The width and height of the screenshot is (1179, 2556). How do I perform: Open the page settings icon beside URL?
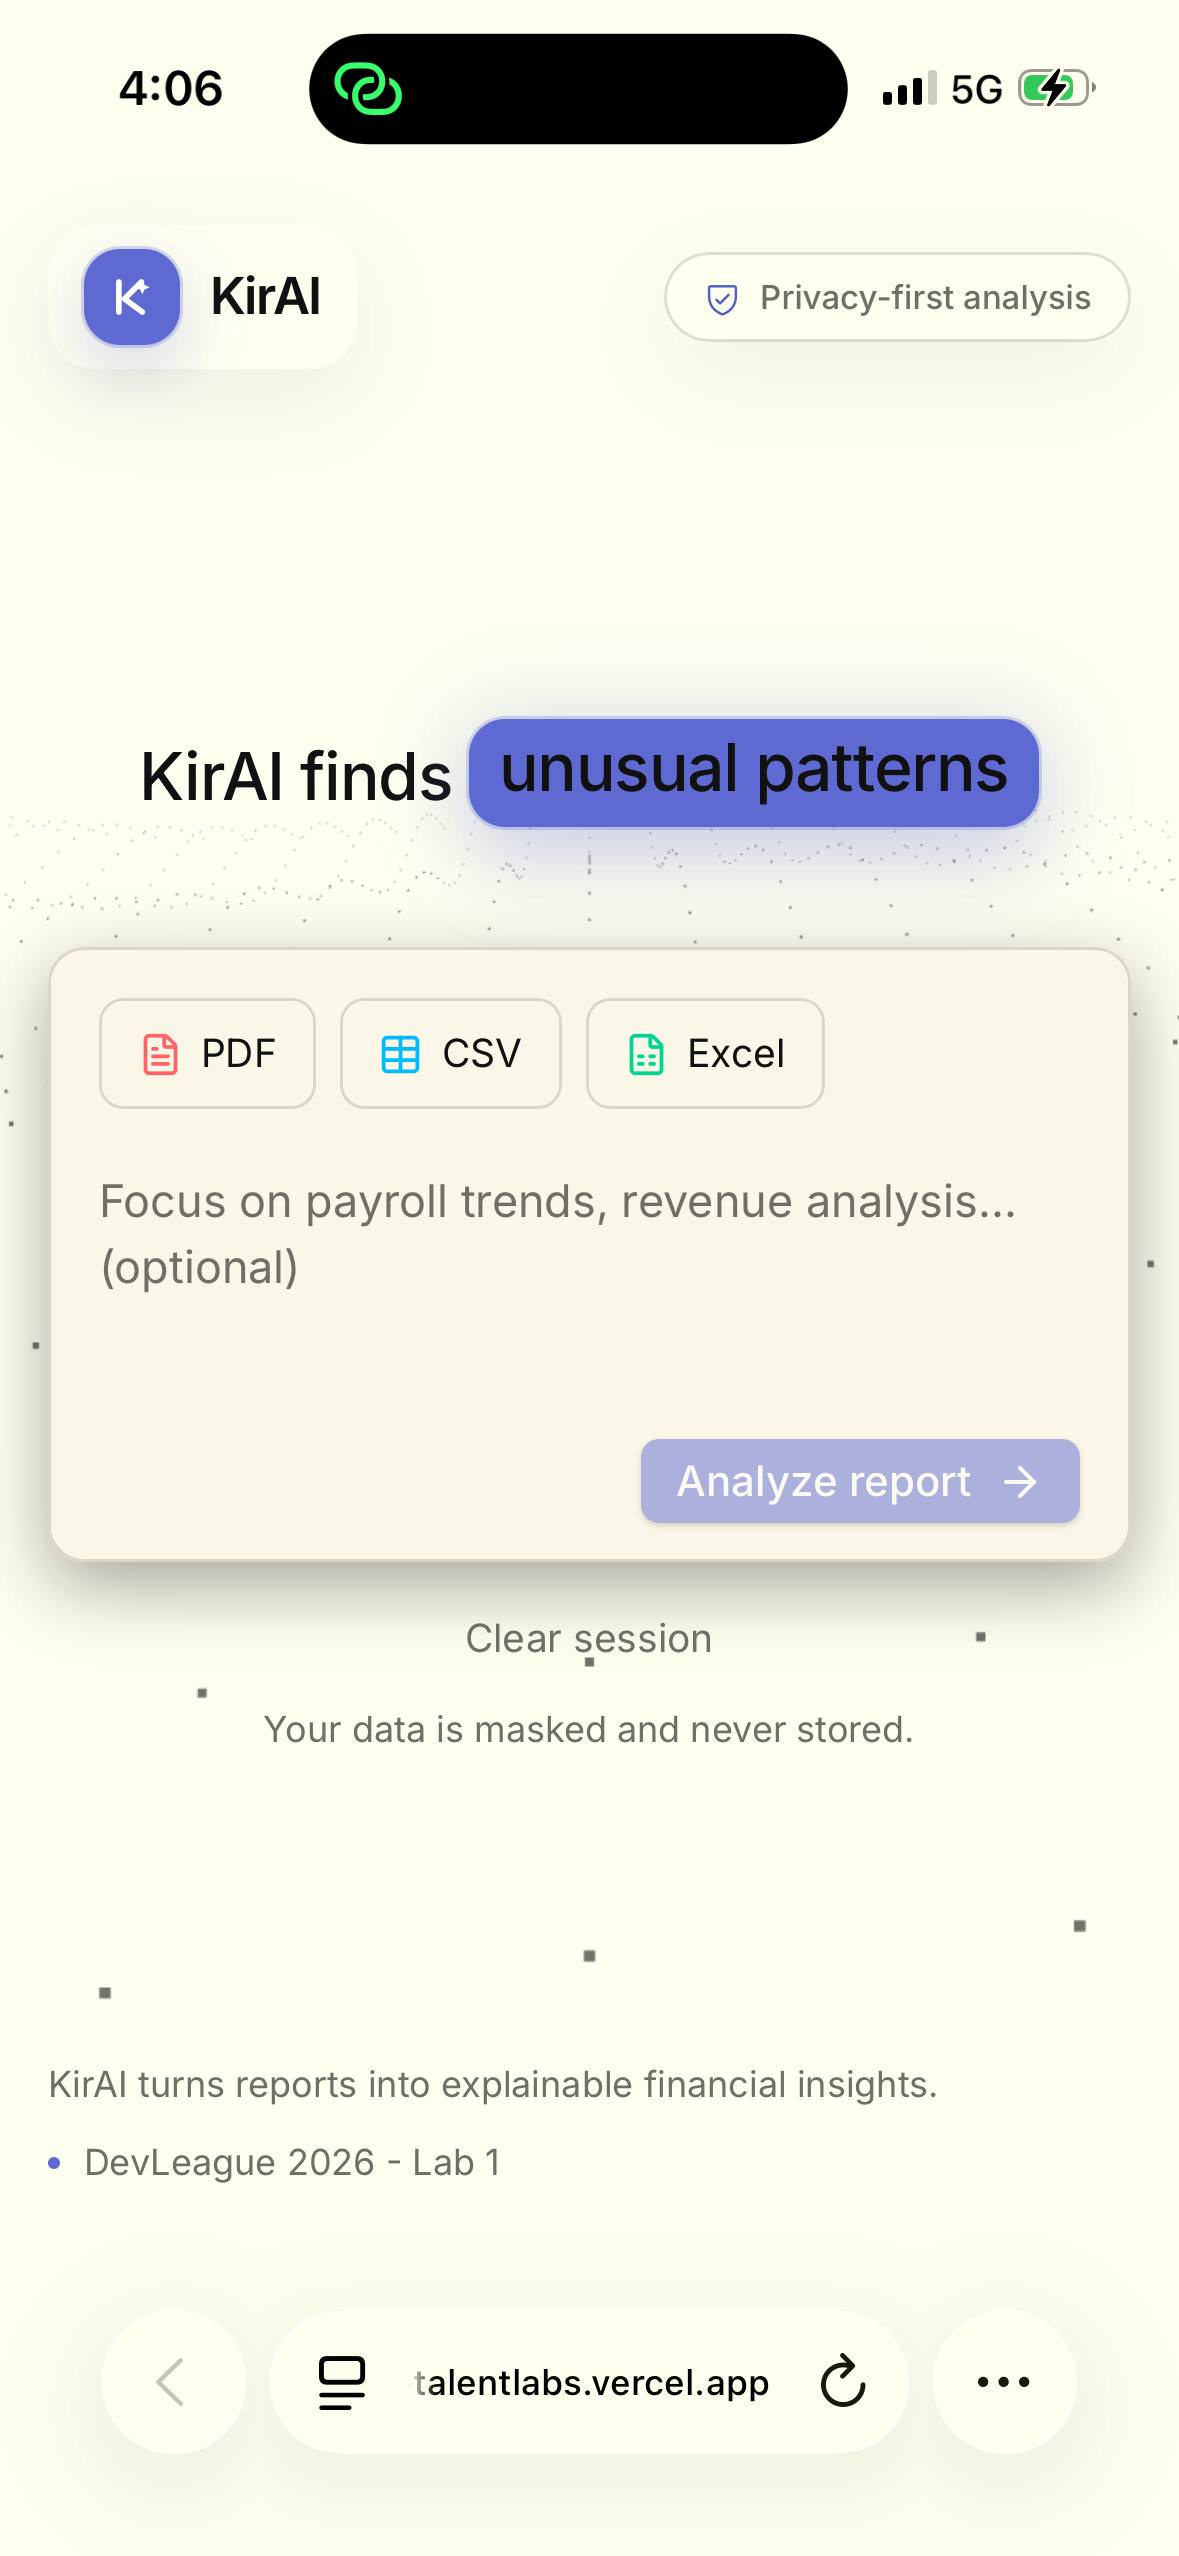tap(341, 2382)
